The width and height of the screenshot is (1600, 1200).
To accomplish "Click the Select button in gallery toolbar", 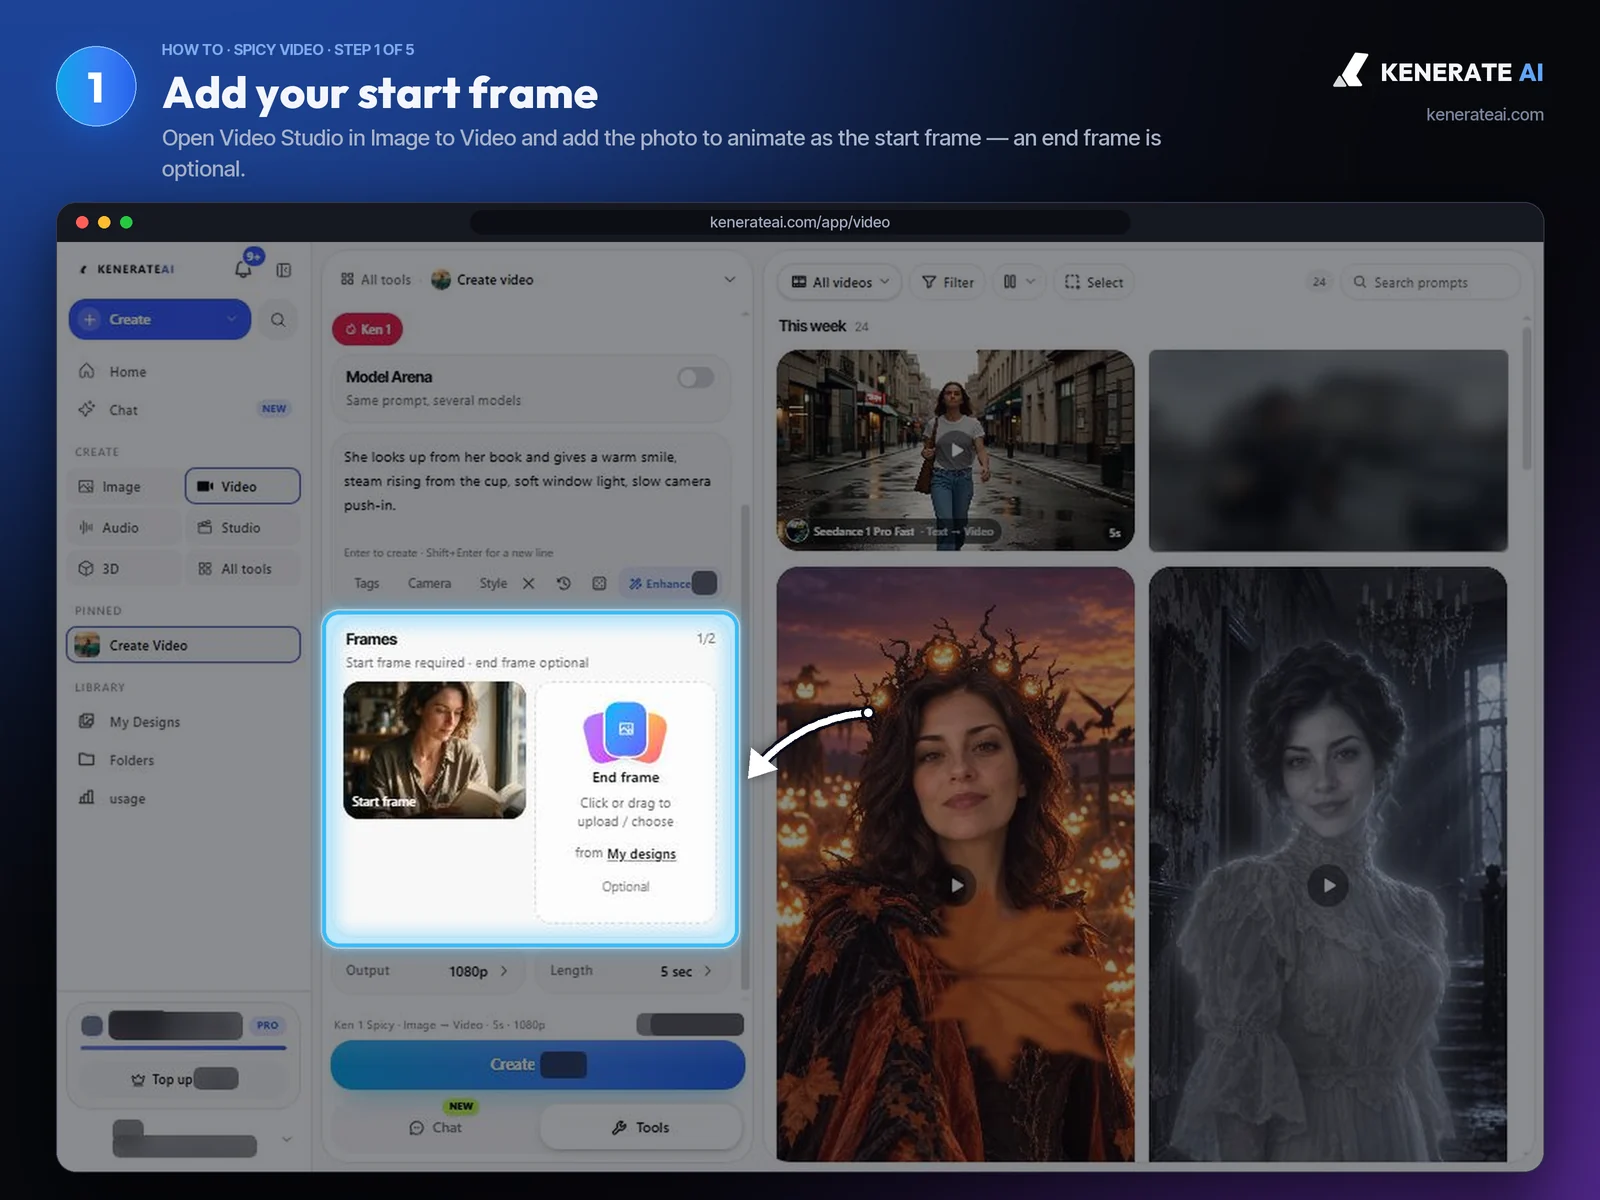I will (1094, 282).
